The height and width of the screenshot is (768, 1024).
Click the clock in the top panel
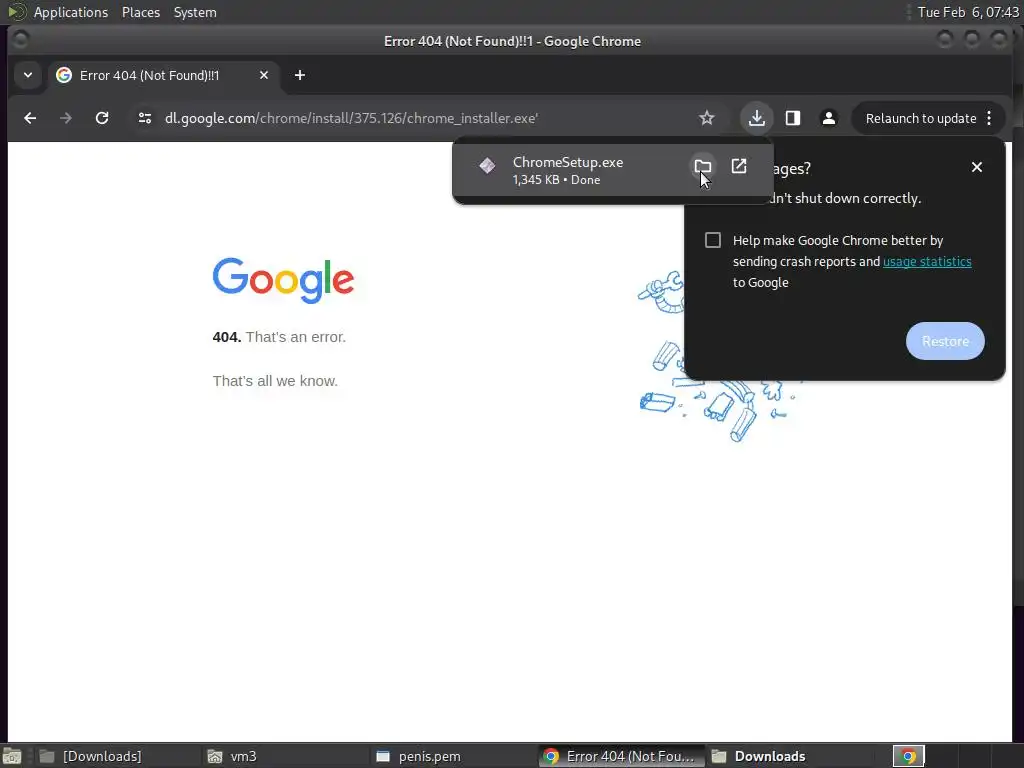pos(968,12)
